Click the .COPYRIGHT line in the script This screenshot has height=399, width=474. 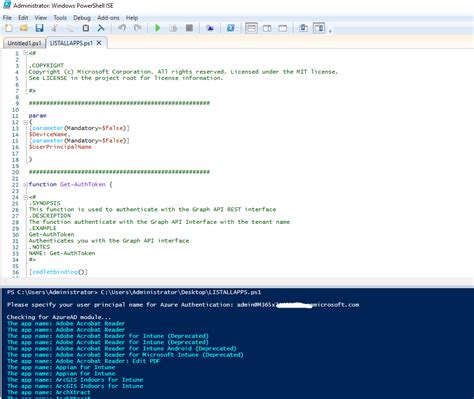(x=46, y=65)
